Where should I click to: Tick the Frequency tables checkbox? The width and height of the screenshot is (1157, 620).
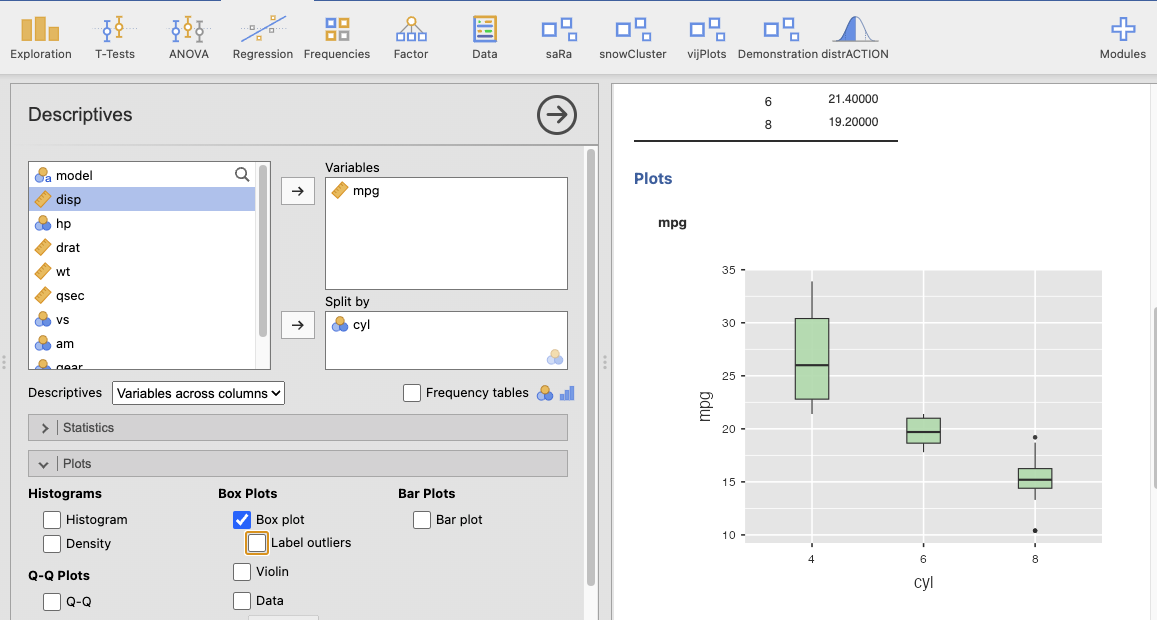pyautogui.click(x=412, y=393)
